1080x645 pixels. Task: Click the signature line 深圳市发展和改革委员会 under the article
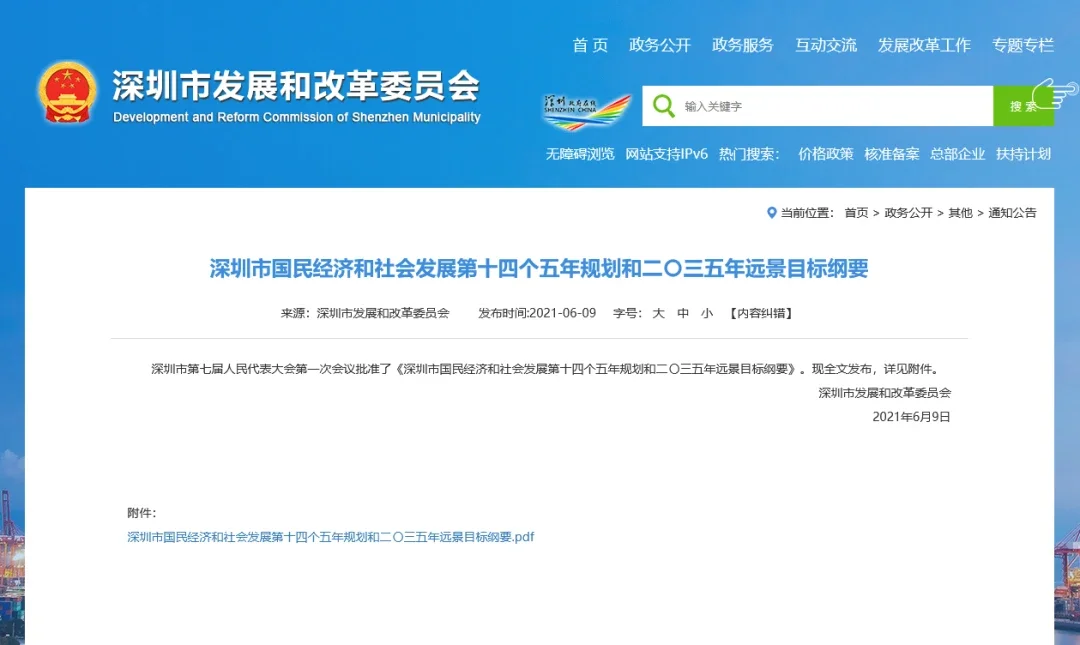click(x=884, y=393)
